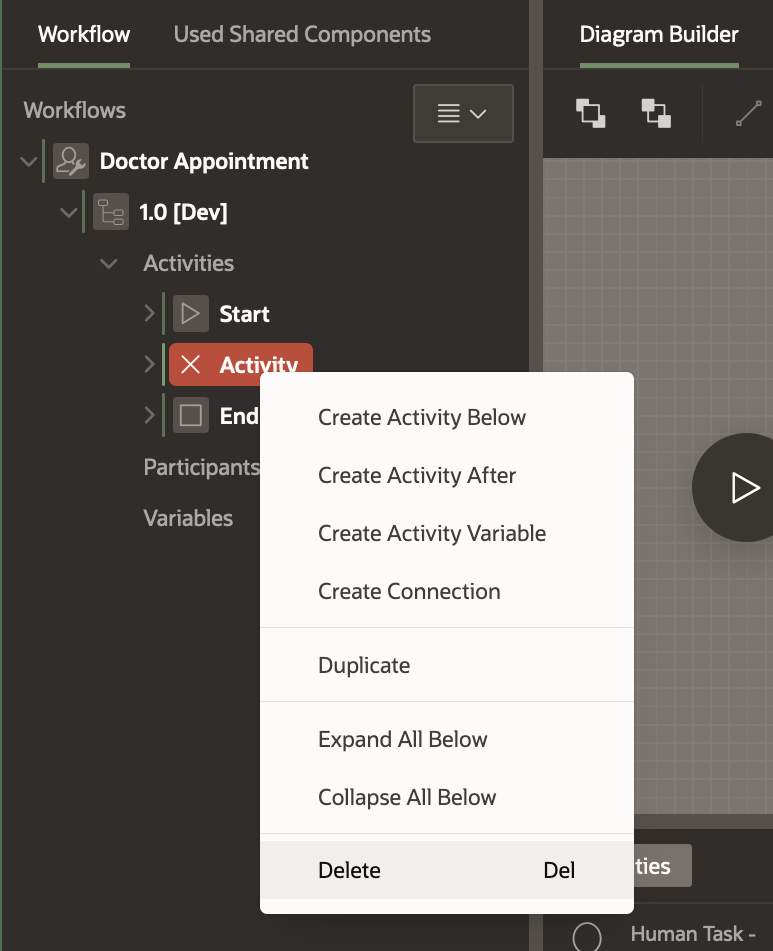The image size is (773, 951).
Task: Click the connection line tool icon
Action: point(748,113)
